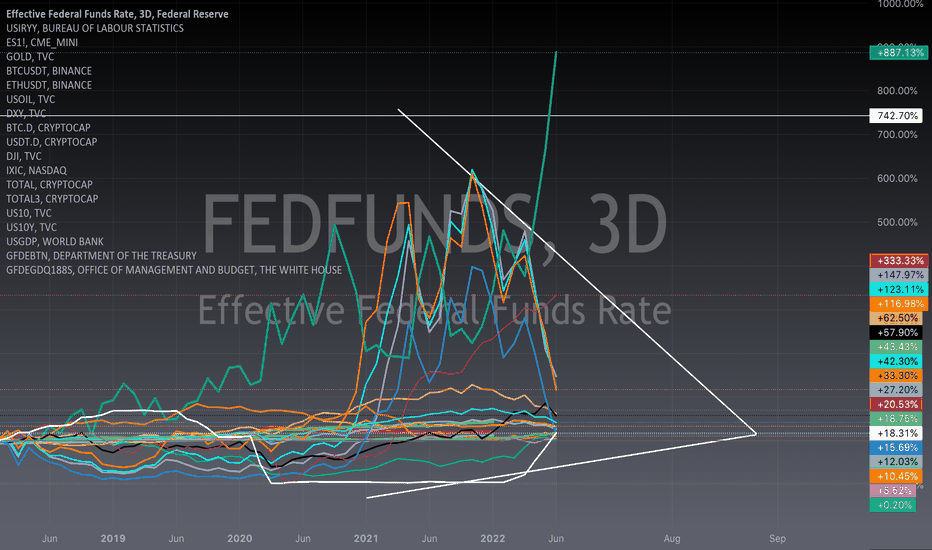Select the gray +147.97% price label
This screenshot has height=550, width=932.
[x=898, y=275]
